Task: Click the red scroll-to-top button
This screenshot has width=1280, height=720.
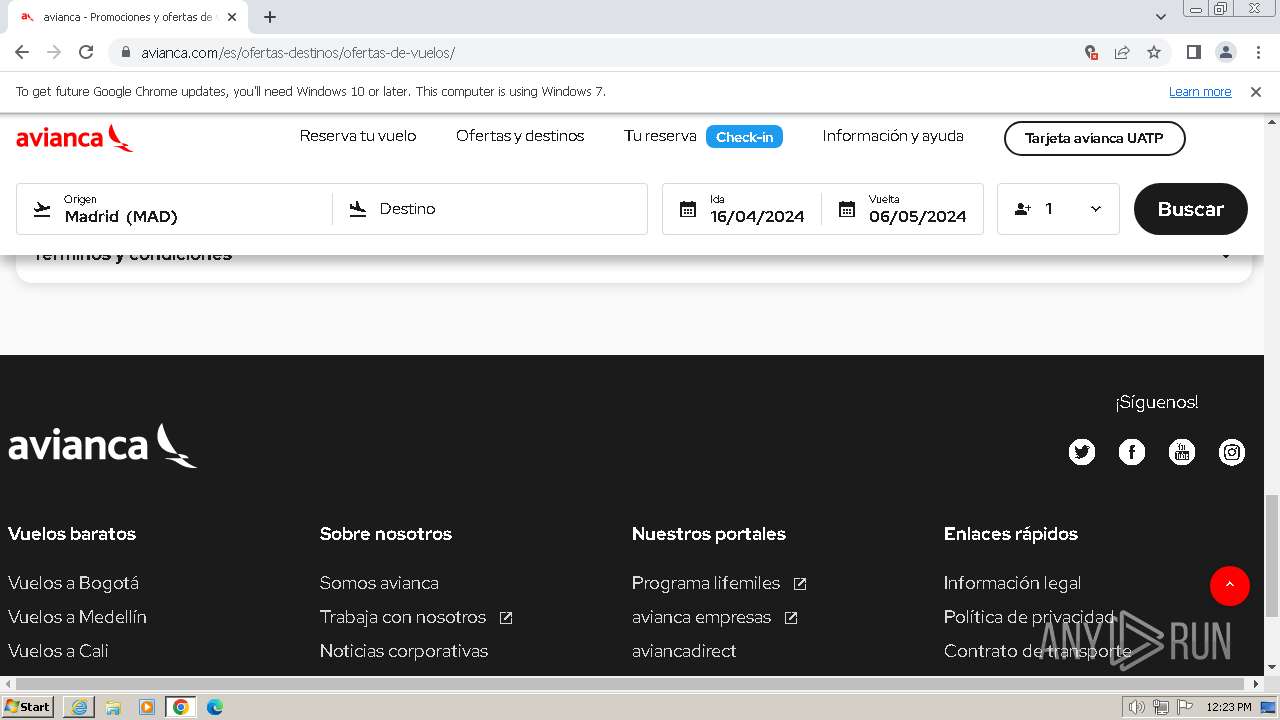Action: pyautogui.click(x=1229, y=586)
